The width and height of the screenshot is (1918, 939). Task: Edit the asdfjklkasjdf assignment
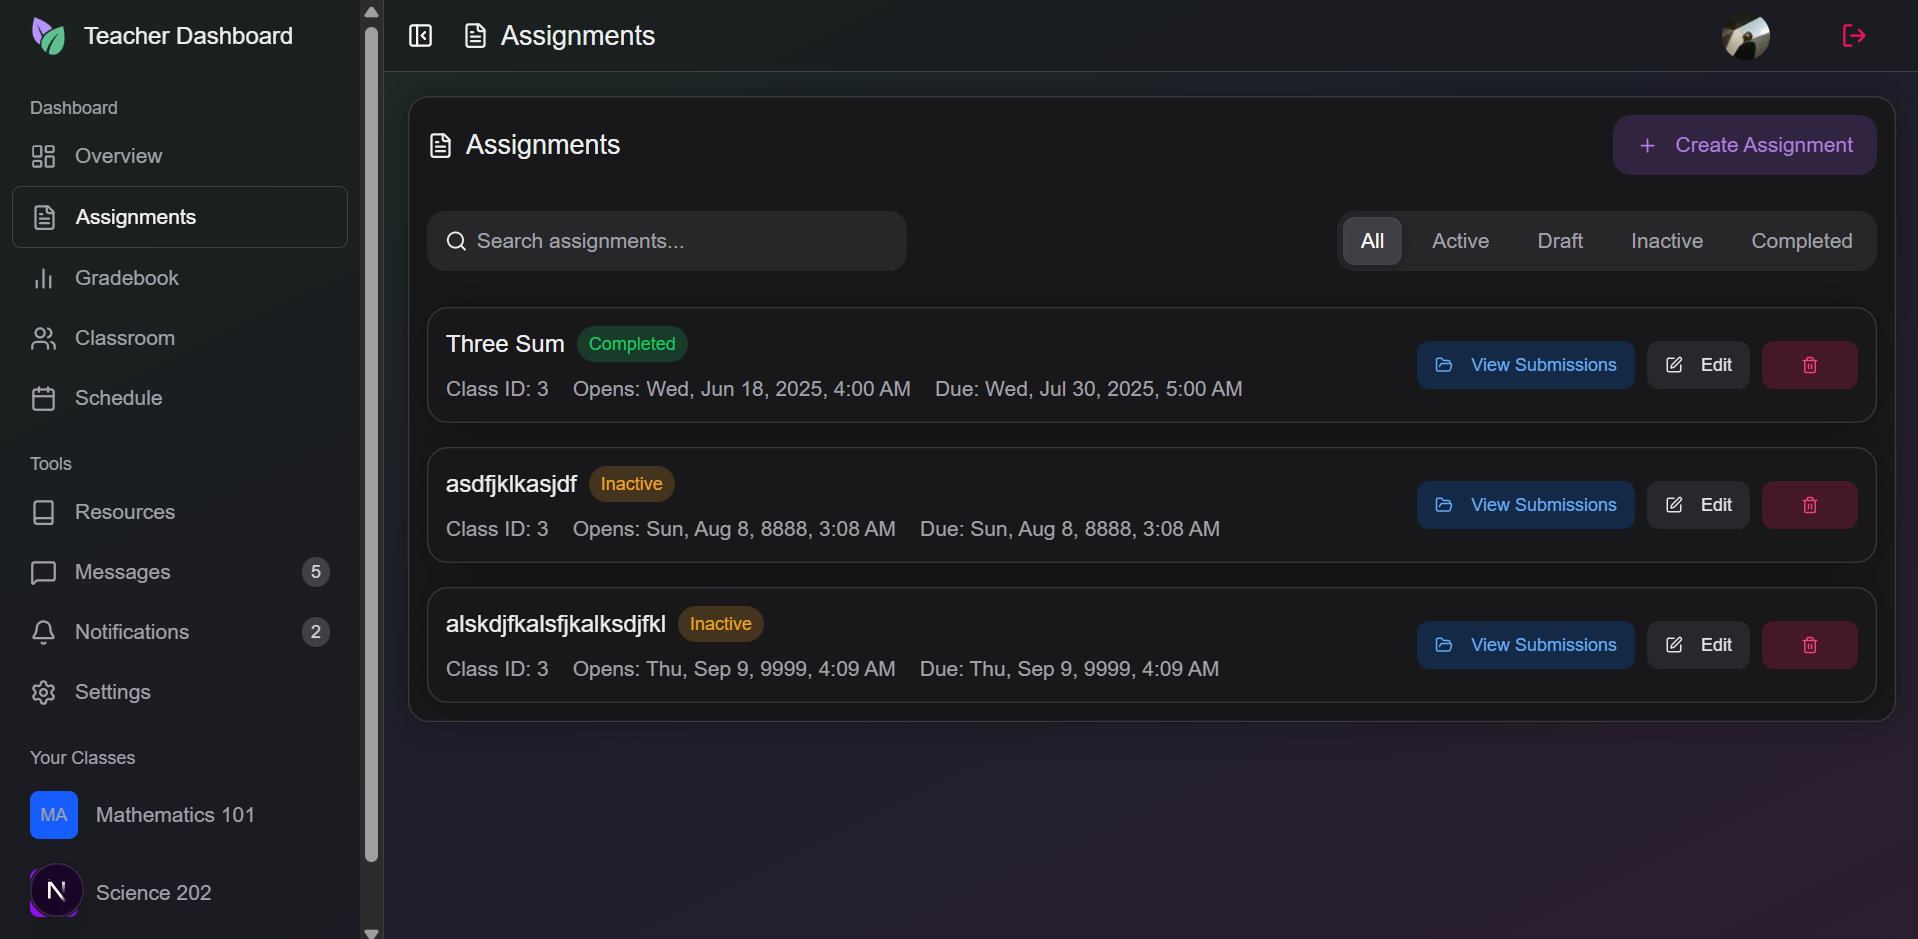(x=1698, y=505)
